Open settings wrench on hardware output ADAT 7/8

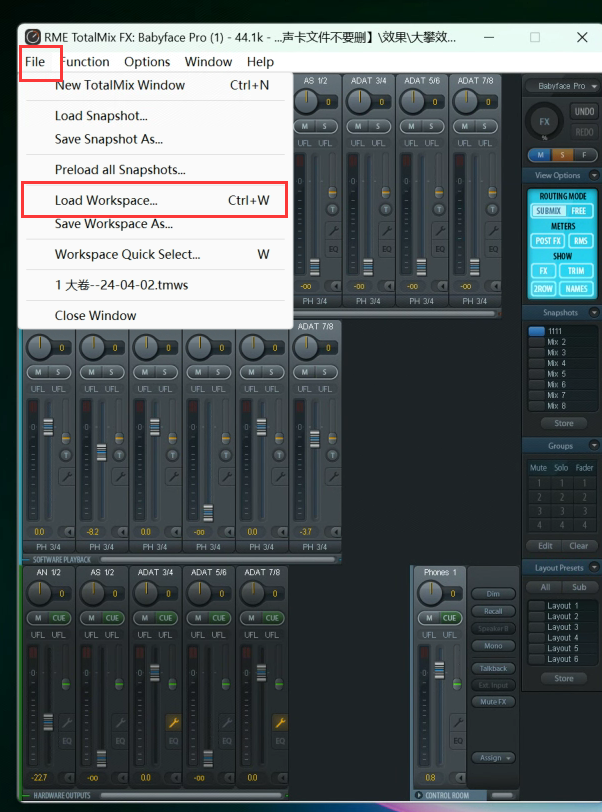(x=280, y=722)
